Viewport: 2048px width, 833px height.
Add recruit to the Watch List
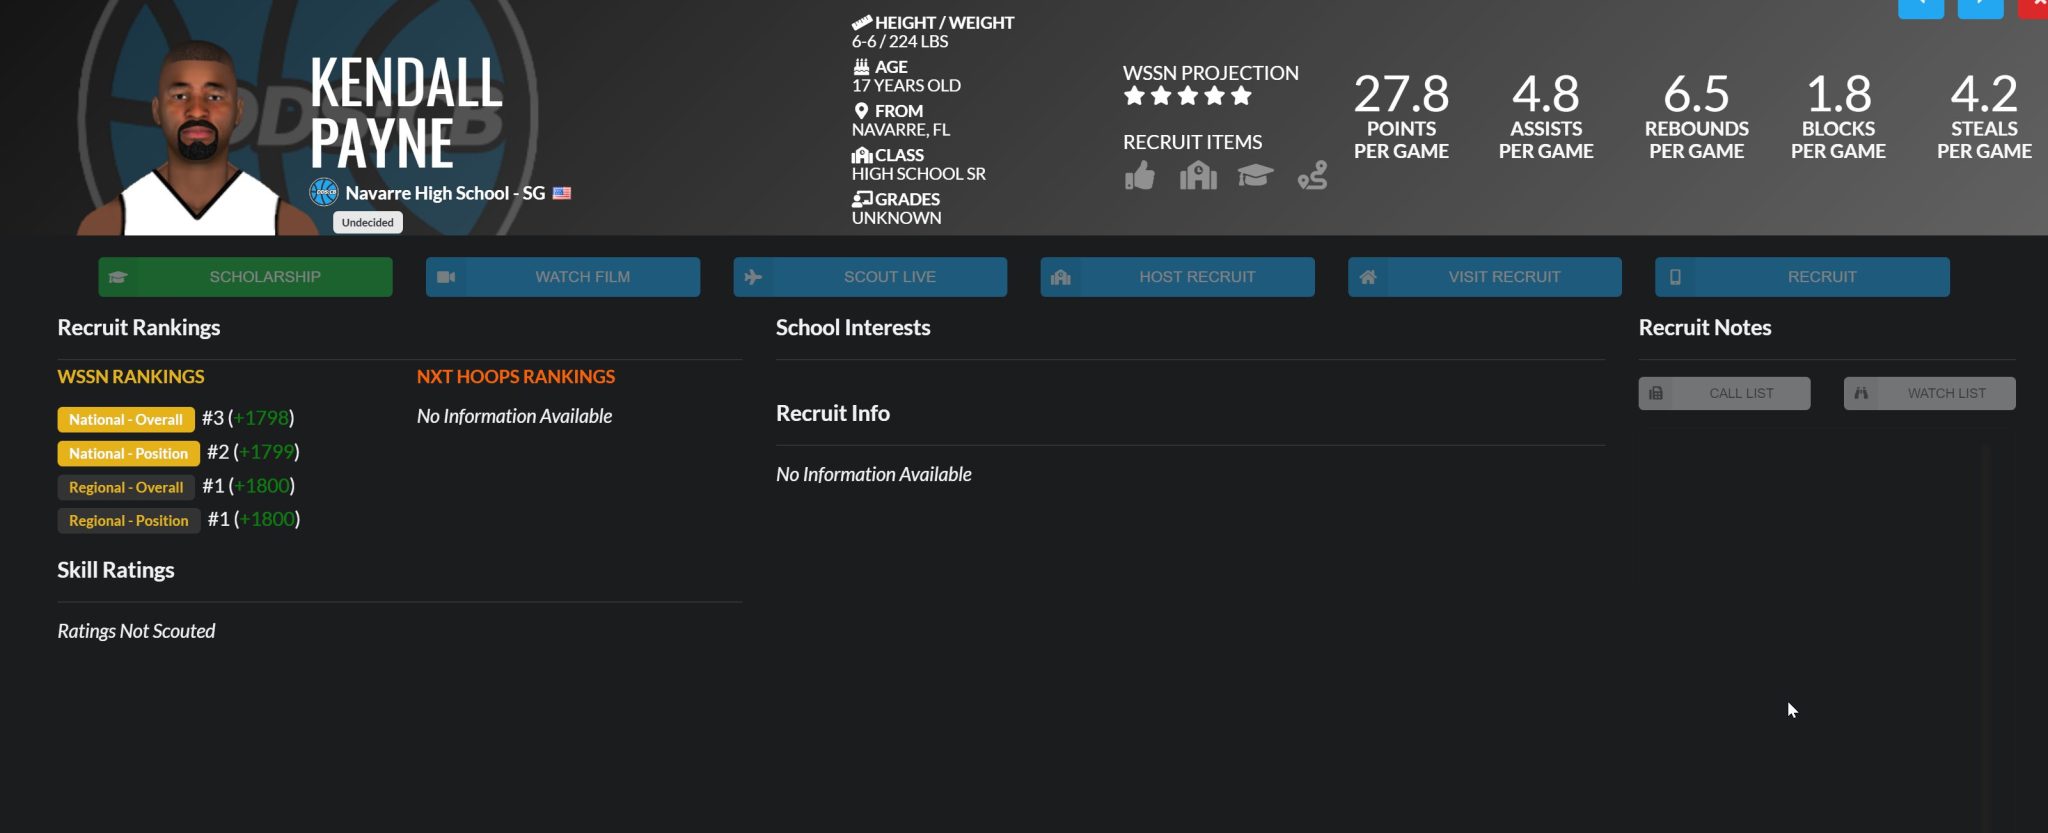(x=1929, y=393)
